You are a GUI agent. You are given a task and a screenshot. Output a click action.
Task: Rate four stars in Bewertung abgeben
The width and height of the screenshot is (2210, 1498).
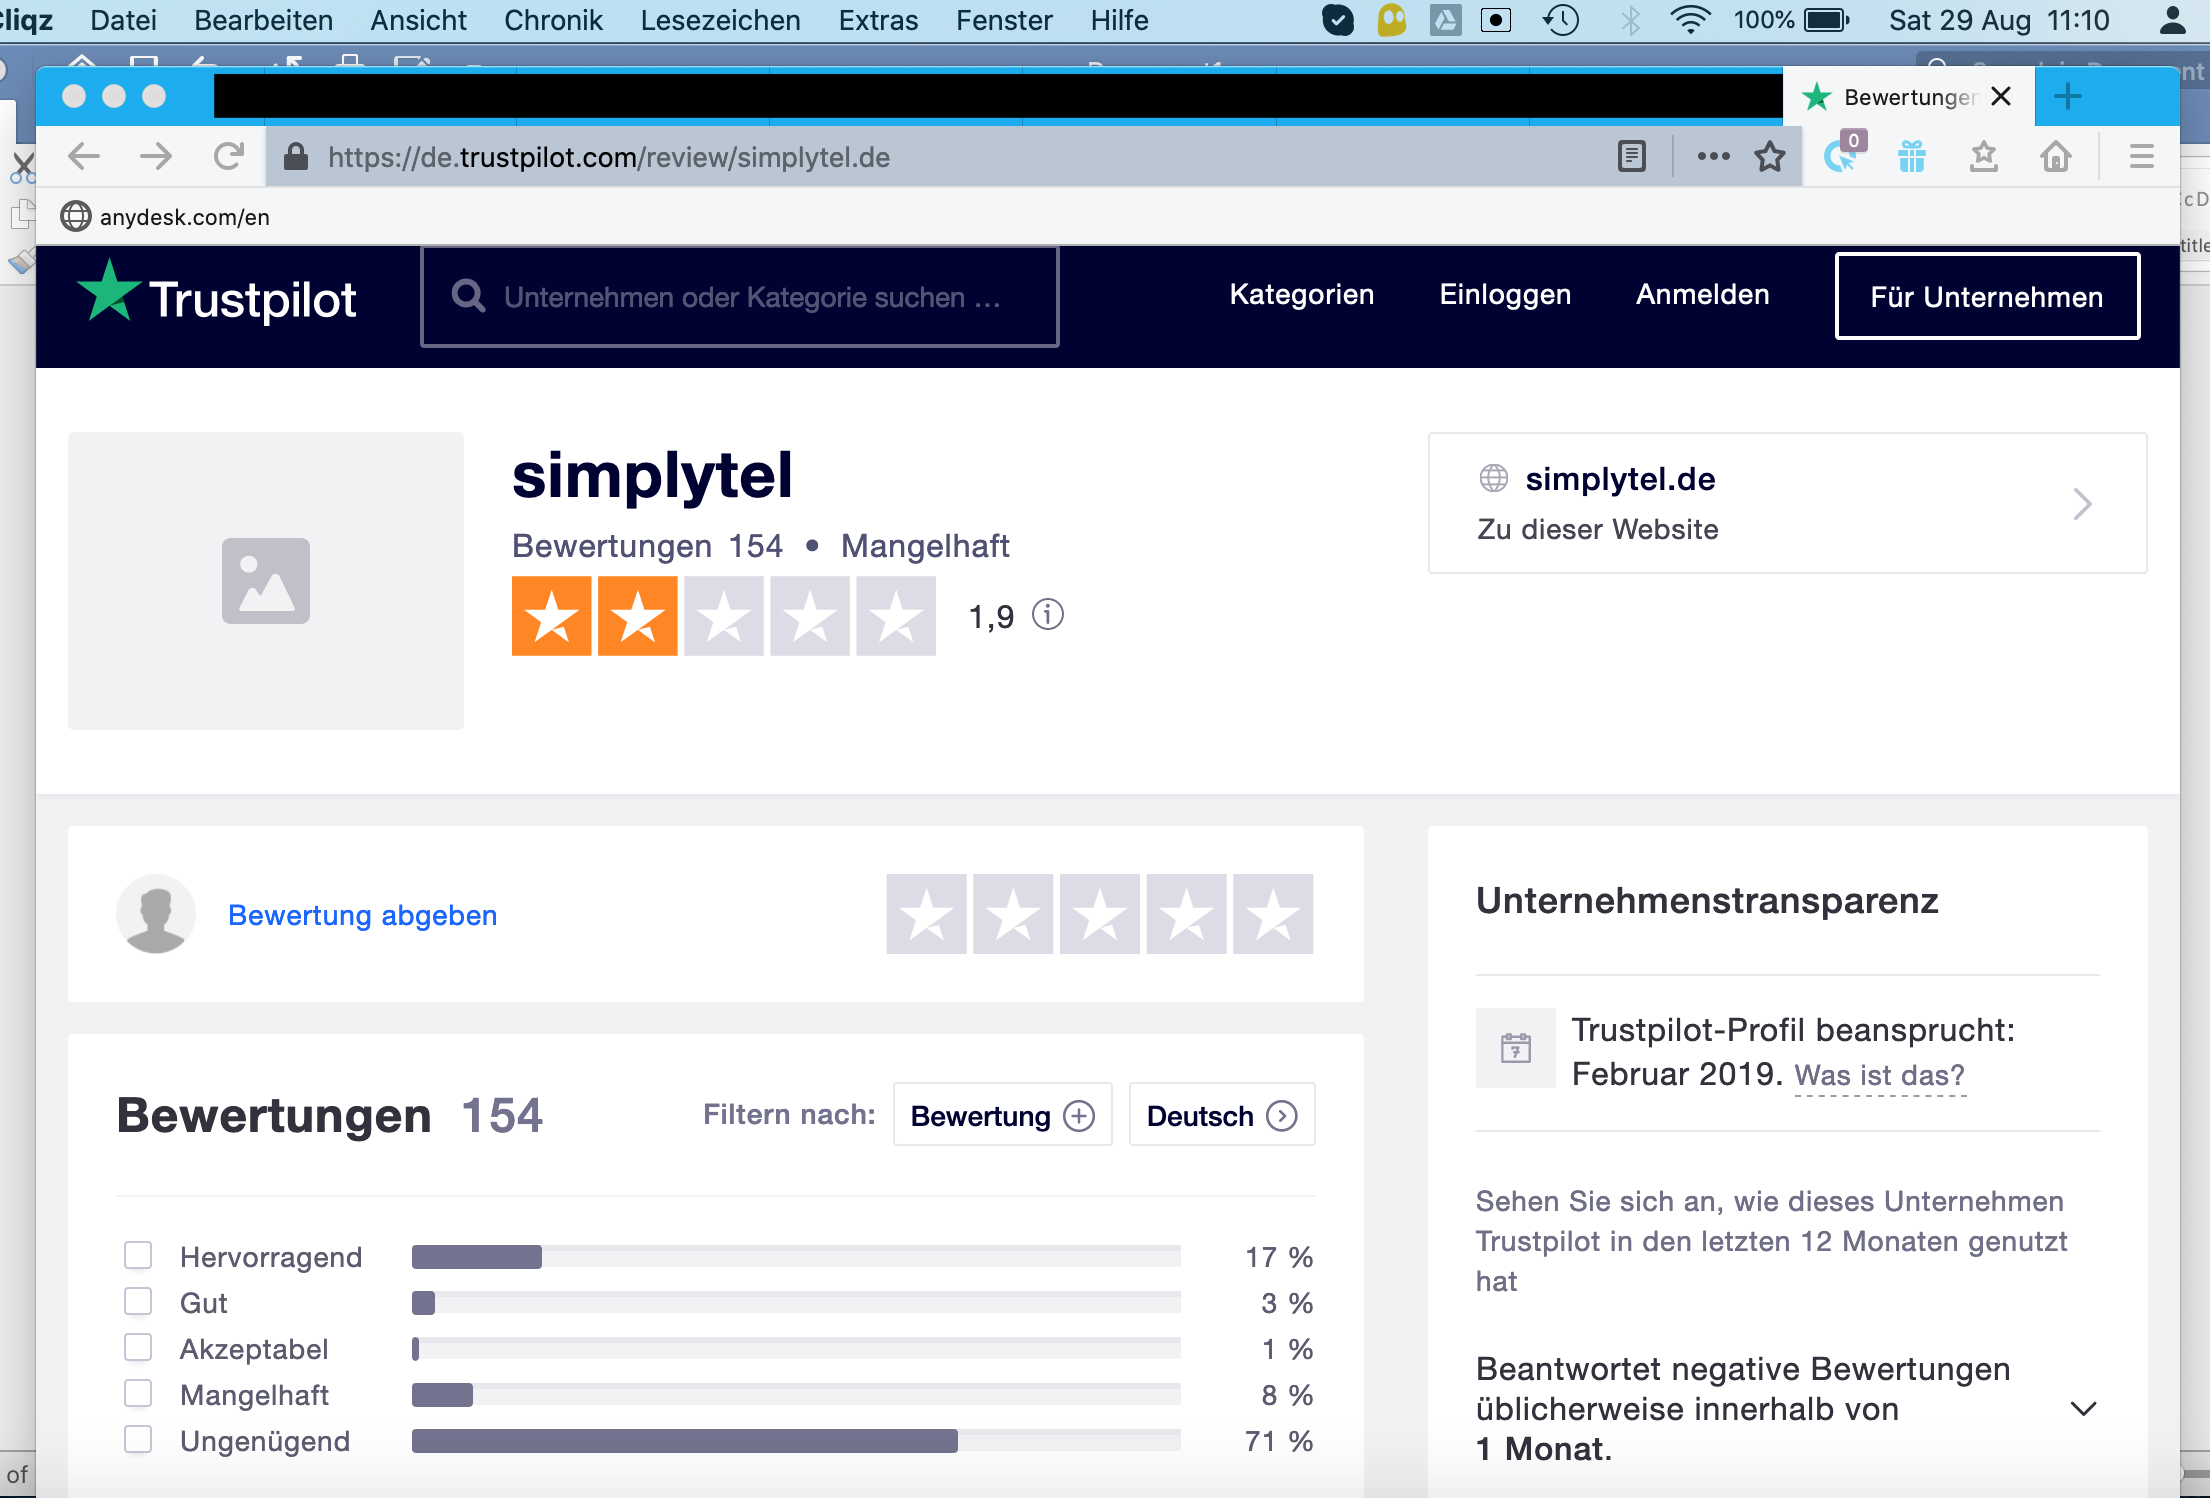(x=1186, y=914)
